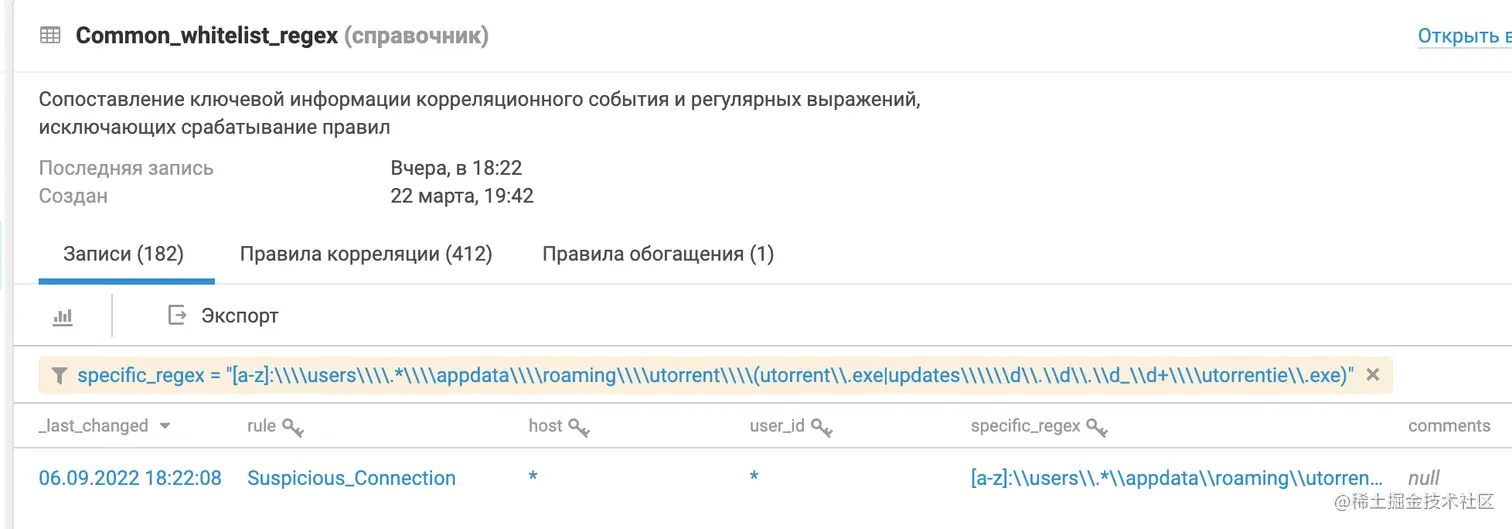The height and width of the screenshot is (529, 1512).
Task: Click the Экспорт export icon
Action: pos(177,316)
